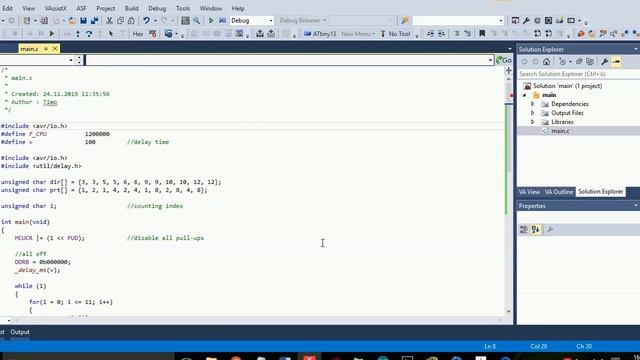The width and height of the screenshot is (640, 360).
Task: Expand the Output Files node
Action: pyautogui.click(x=532, y=113)
